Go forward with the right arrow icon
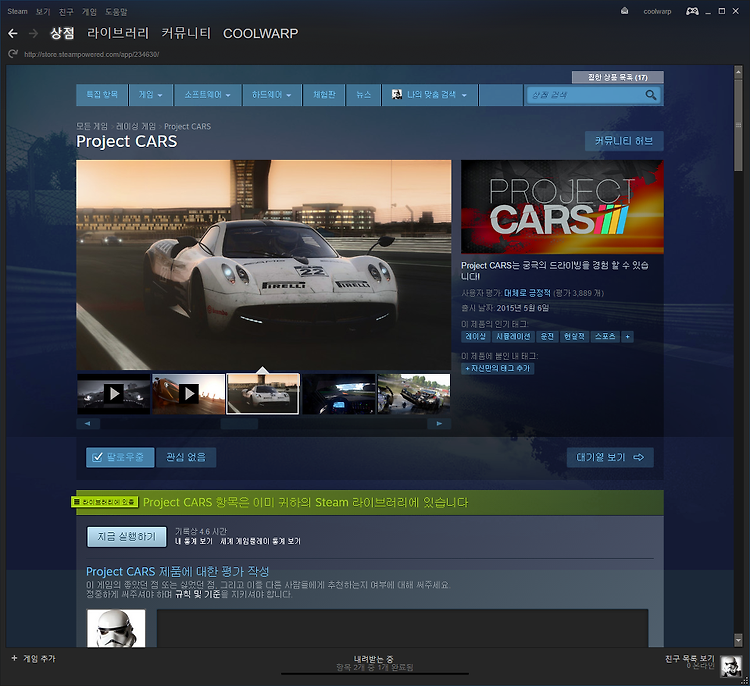 click(x=33, y=33)
